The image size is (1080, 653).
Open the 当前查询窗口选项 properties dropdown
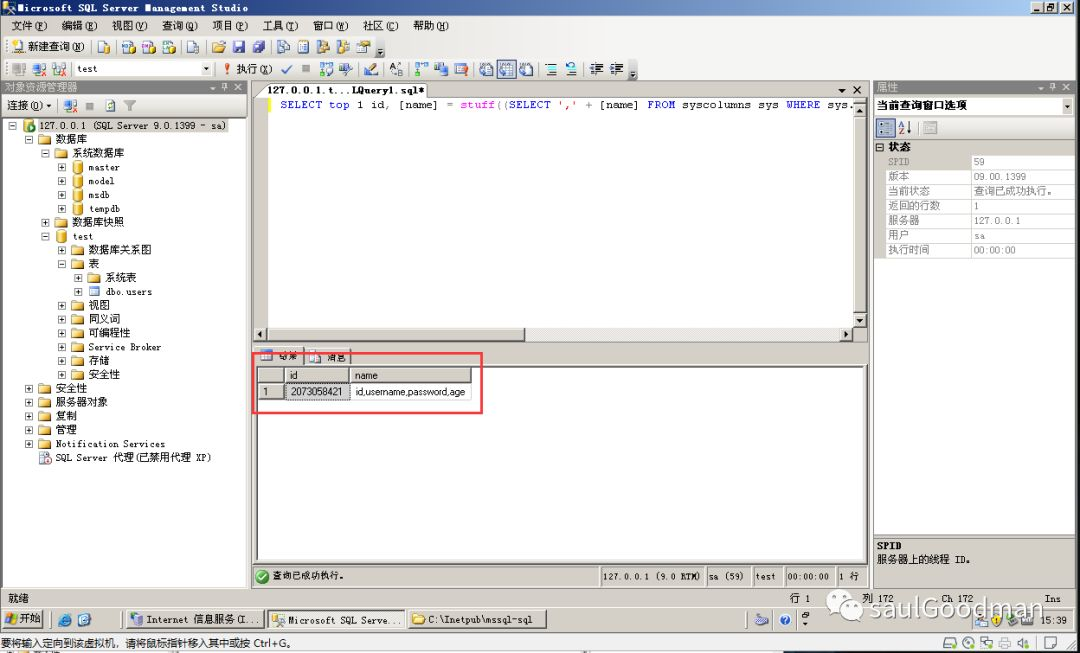pyautogui.click(x=1067, y=106)
